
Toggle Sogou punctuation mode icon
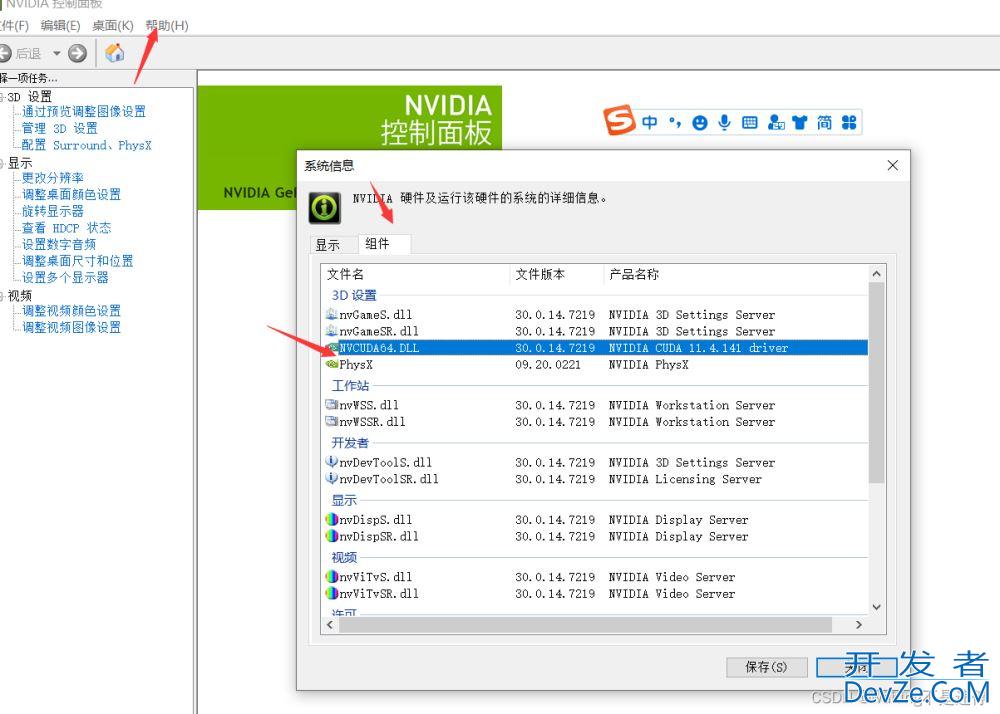tap(675, 122)
